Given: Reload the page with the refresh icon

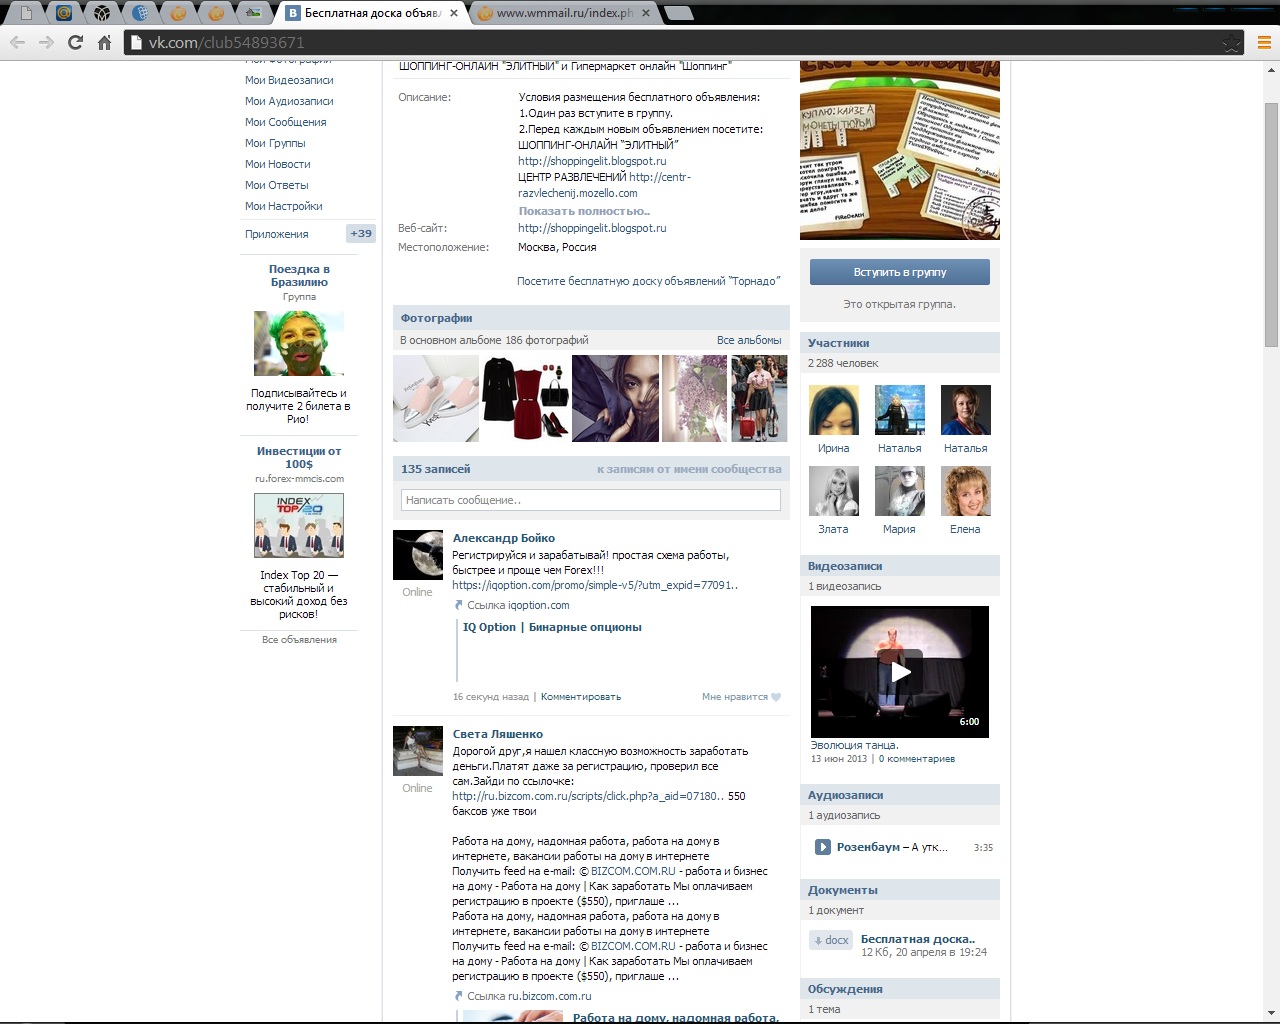Looking at the screenshot, I should [x=75, y=42].
